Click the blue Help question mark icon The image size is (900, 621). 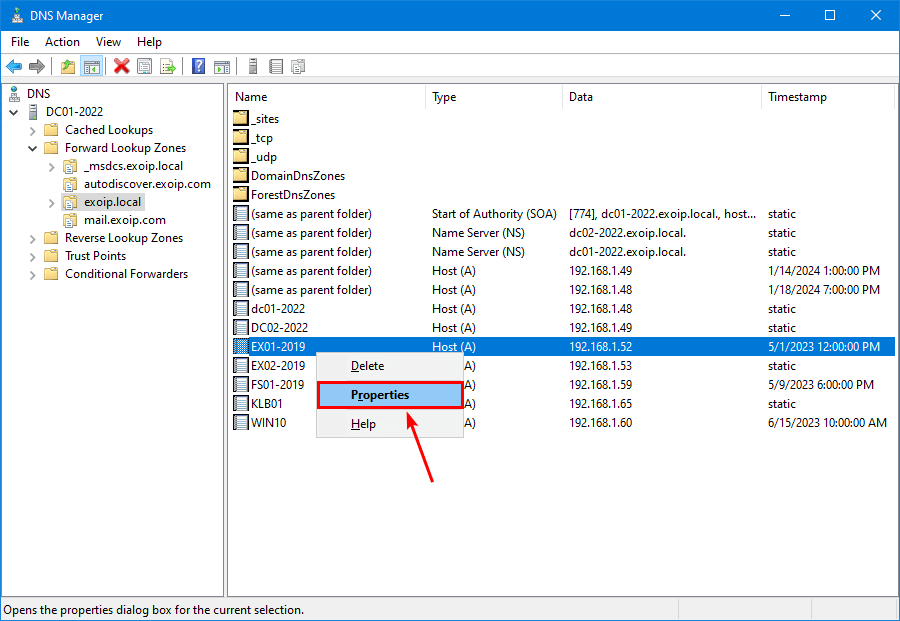[x=199, y=67]
